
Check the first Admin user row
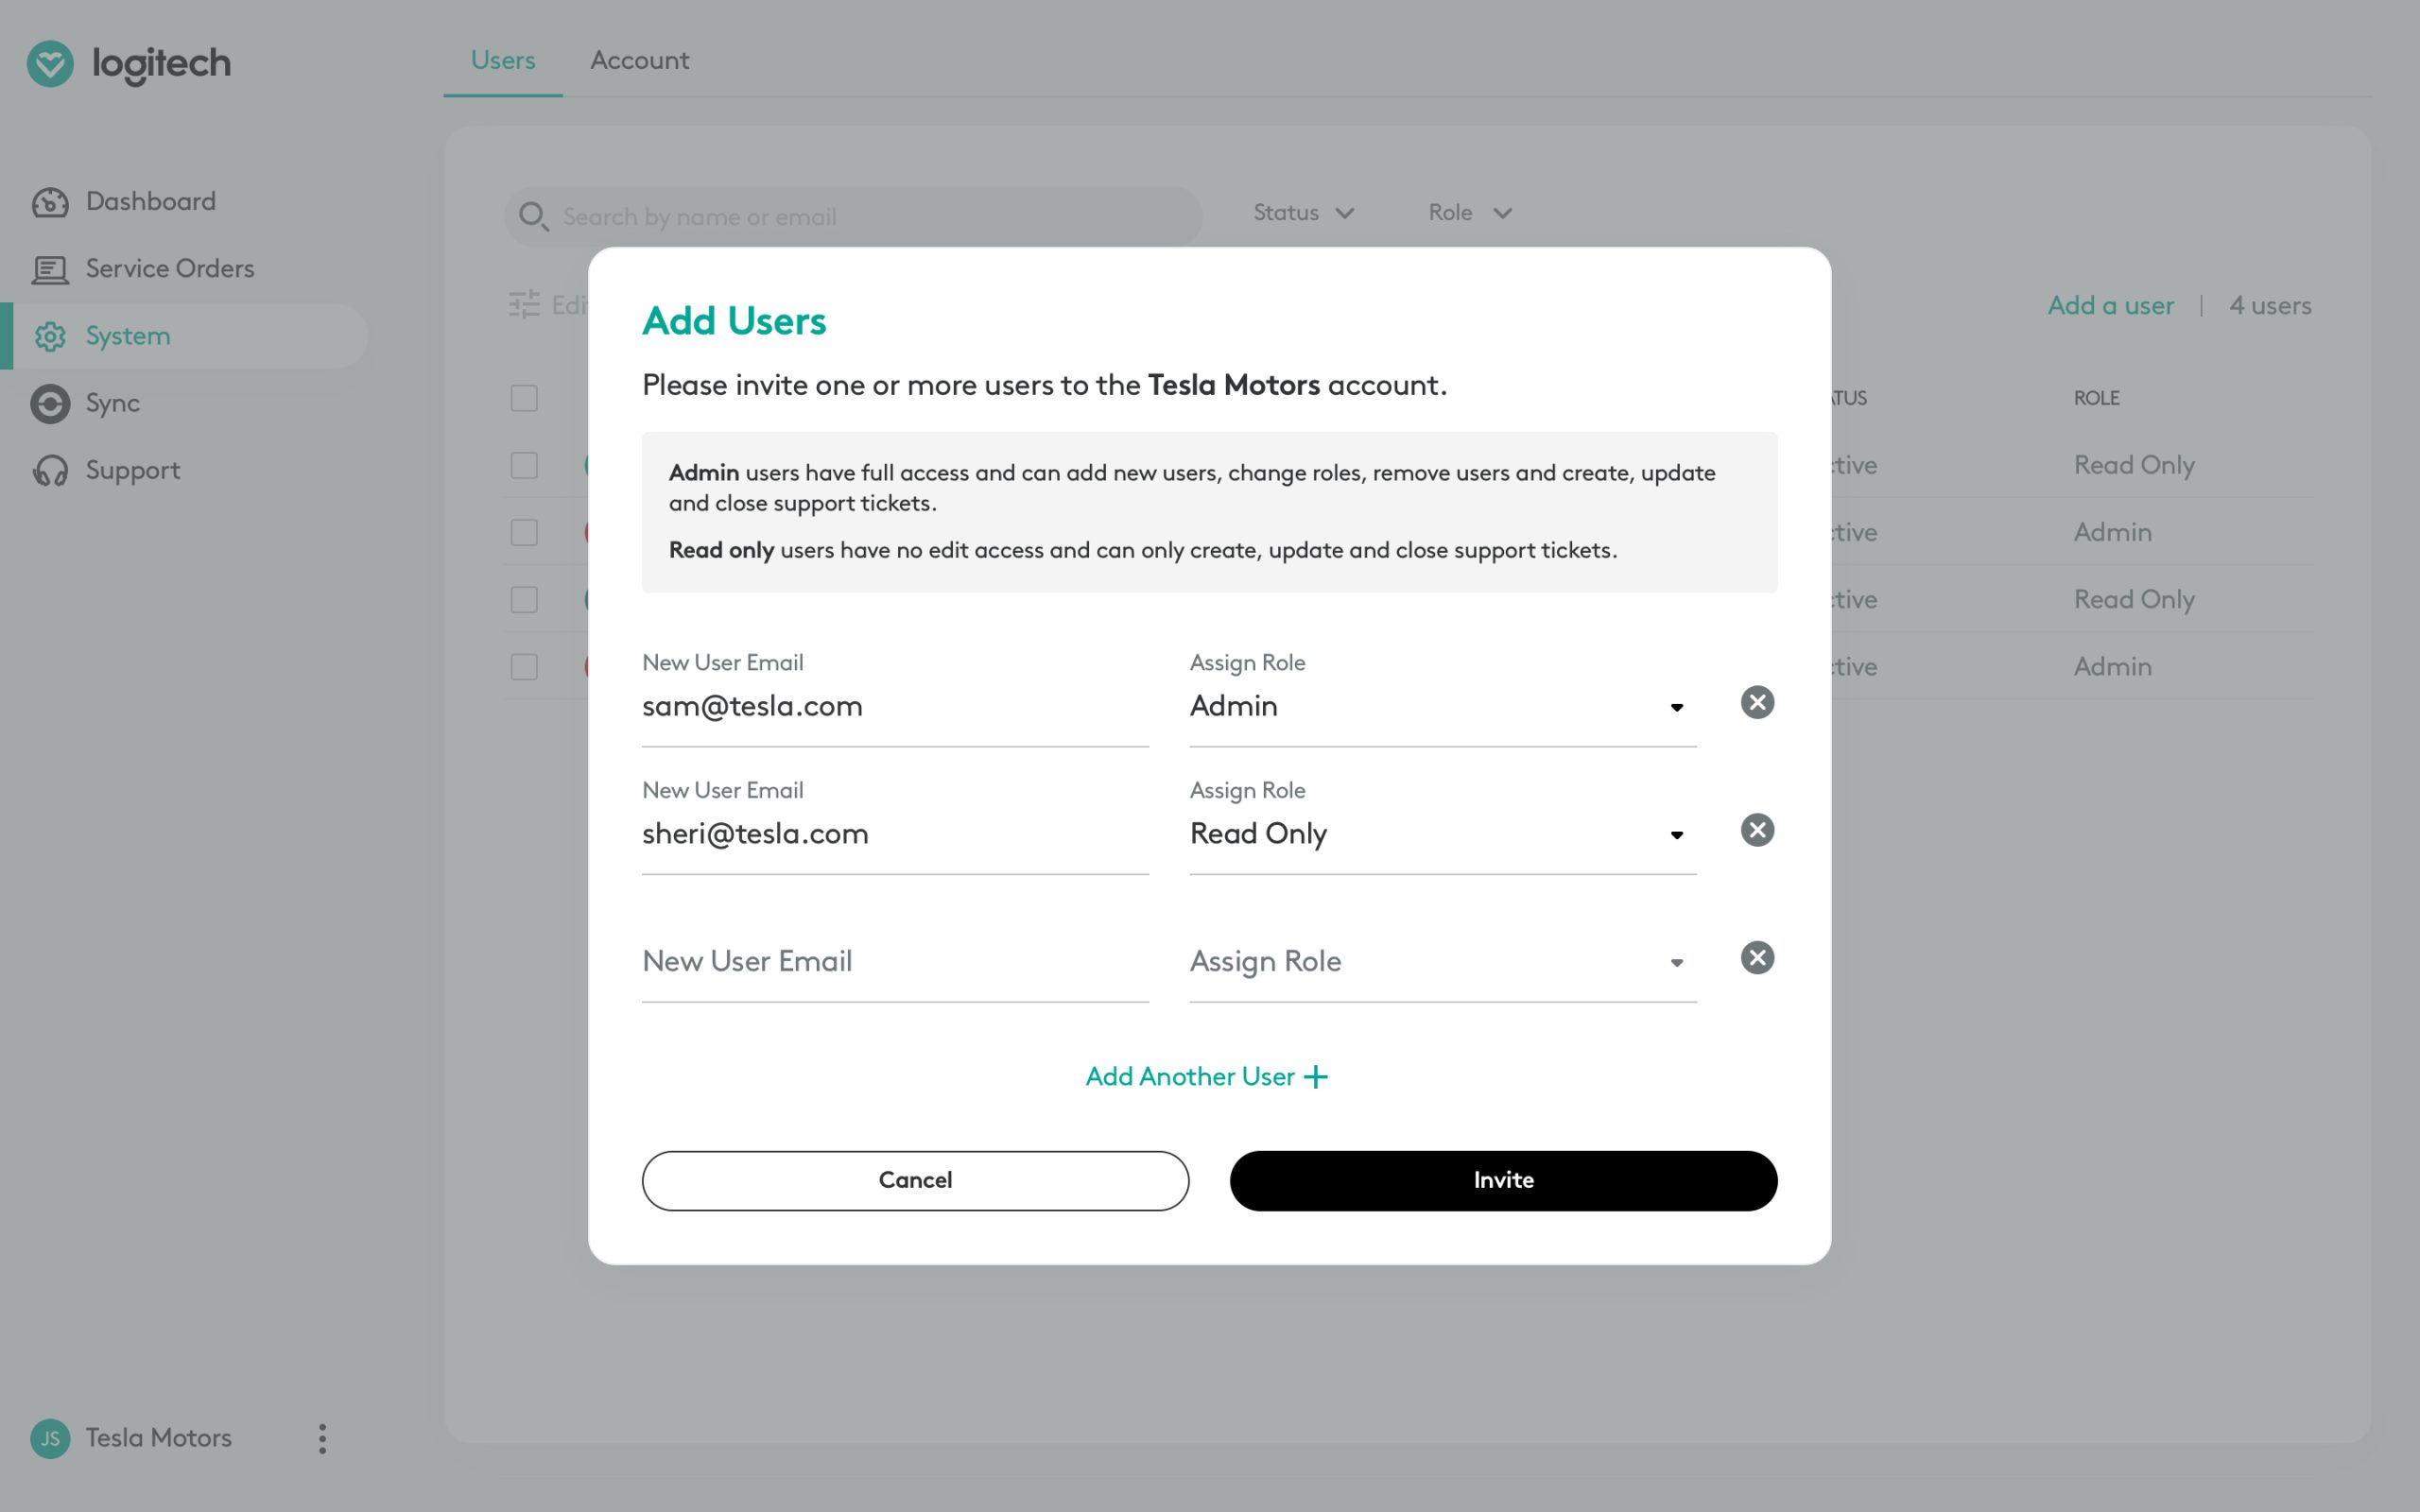point(524,532)
